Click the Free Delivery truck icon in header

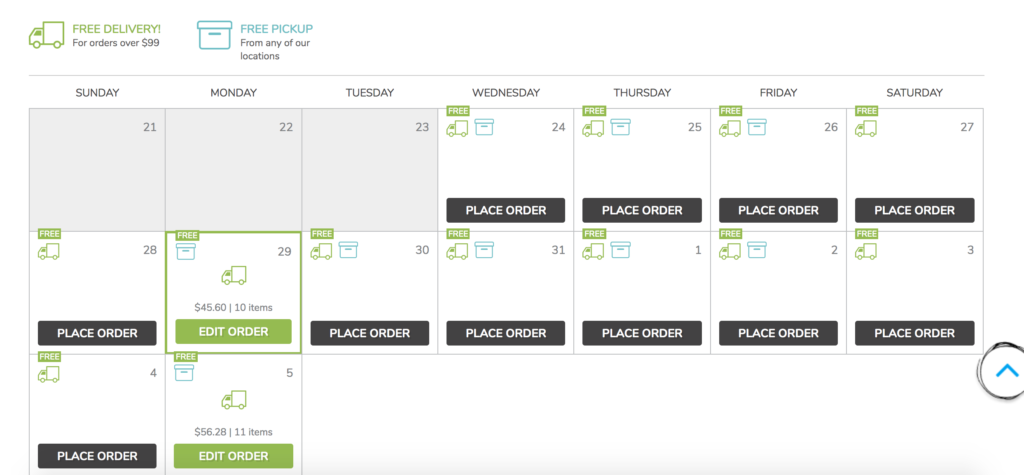click(x=46, y=35)
